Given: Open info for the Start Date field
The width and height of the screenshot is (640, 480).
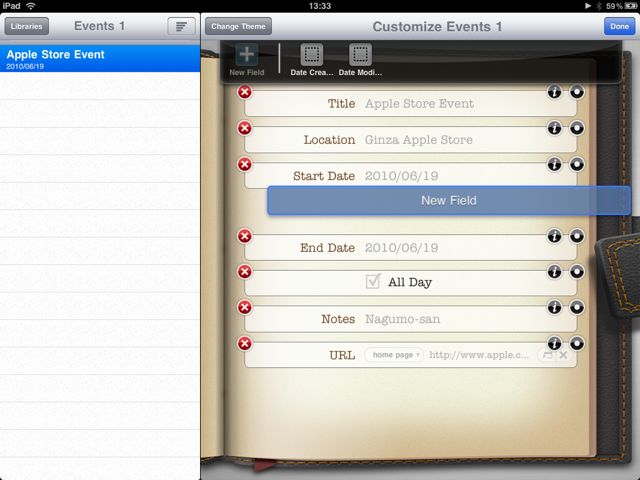Looking at the screenshot, I should (554, 164).
